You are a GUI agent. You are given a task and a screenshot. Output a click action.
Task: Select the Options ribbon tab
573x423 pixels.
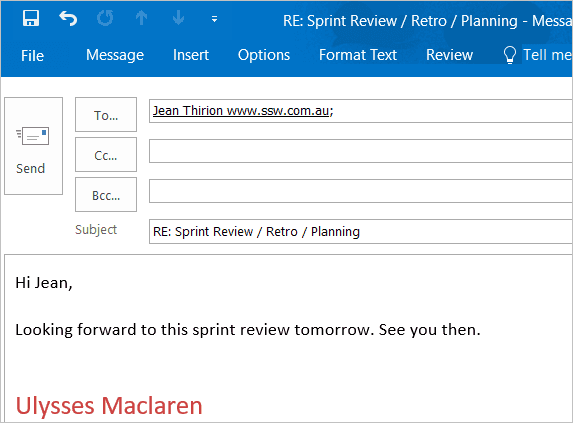tap(264, 55)
